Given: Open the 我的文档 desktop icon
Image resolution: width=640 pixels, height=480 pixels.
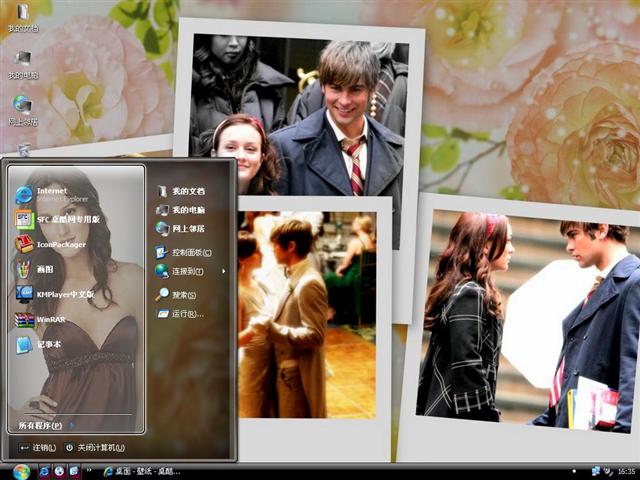Looking at the screenshot, I should tap(22, 17).
